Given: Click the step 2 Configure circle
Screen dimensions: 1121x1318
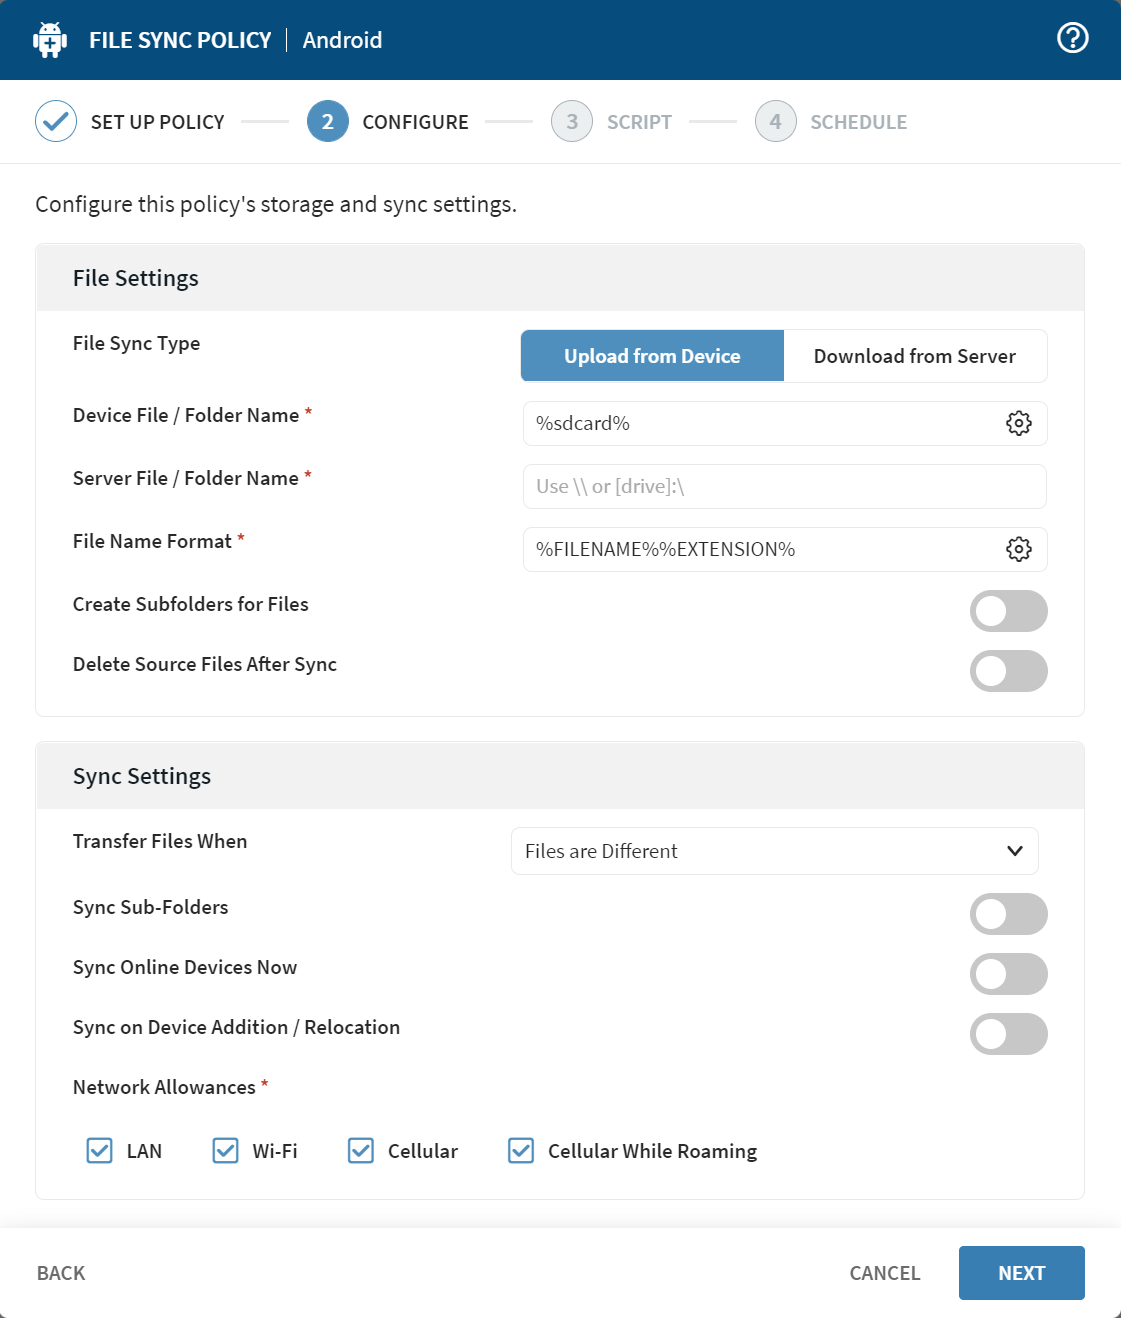Looking at the screenshot, I should 327,121.
